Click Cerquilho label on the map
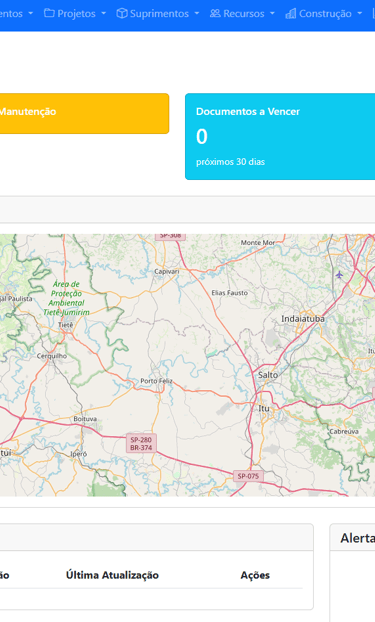The width and height of the screenshot is (375, 622). point(52,356)
